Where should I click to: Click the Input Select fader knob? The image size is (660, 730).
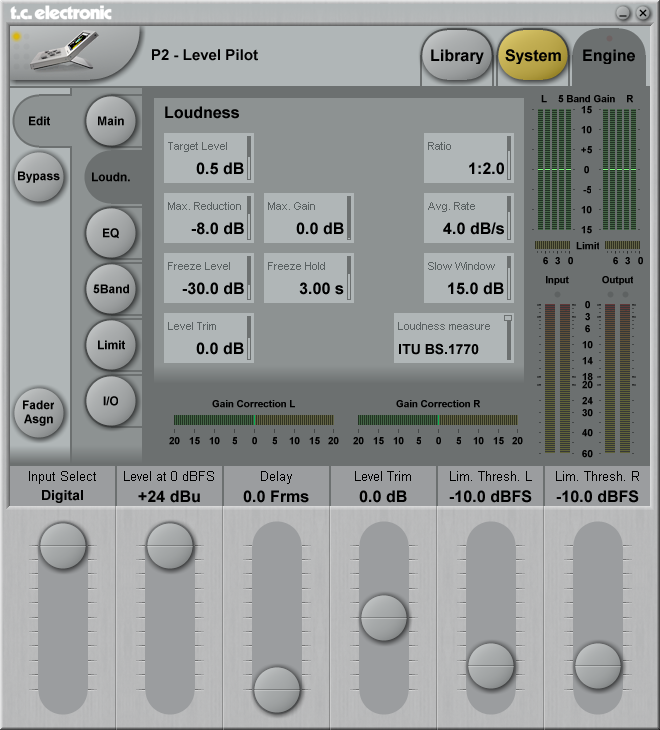[x=63, y=546]
